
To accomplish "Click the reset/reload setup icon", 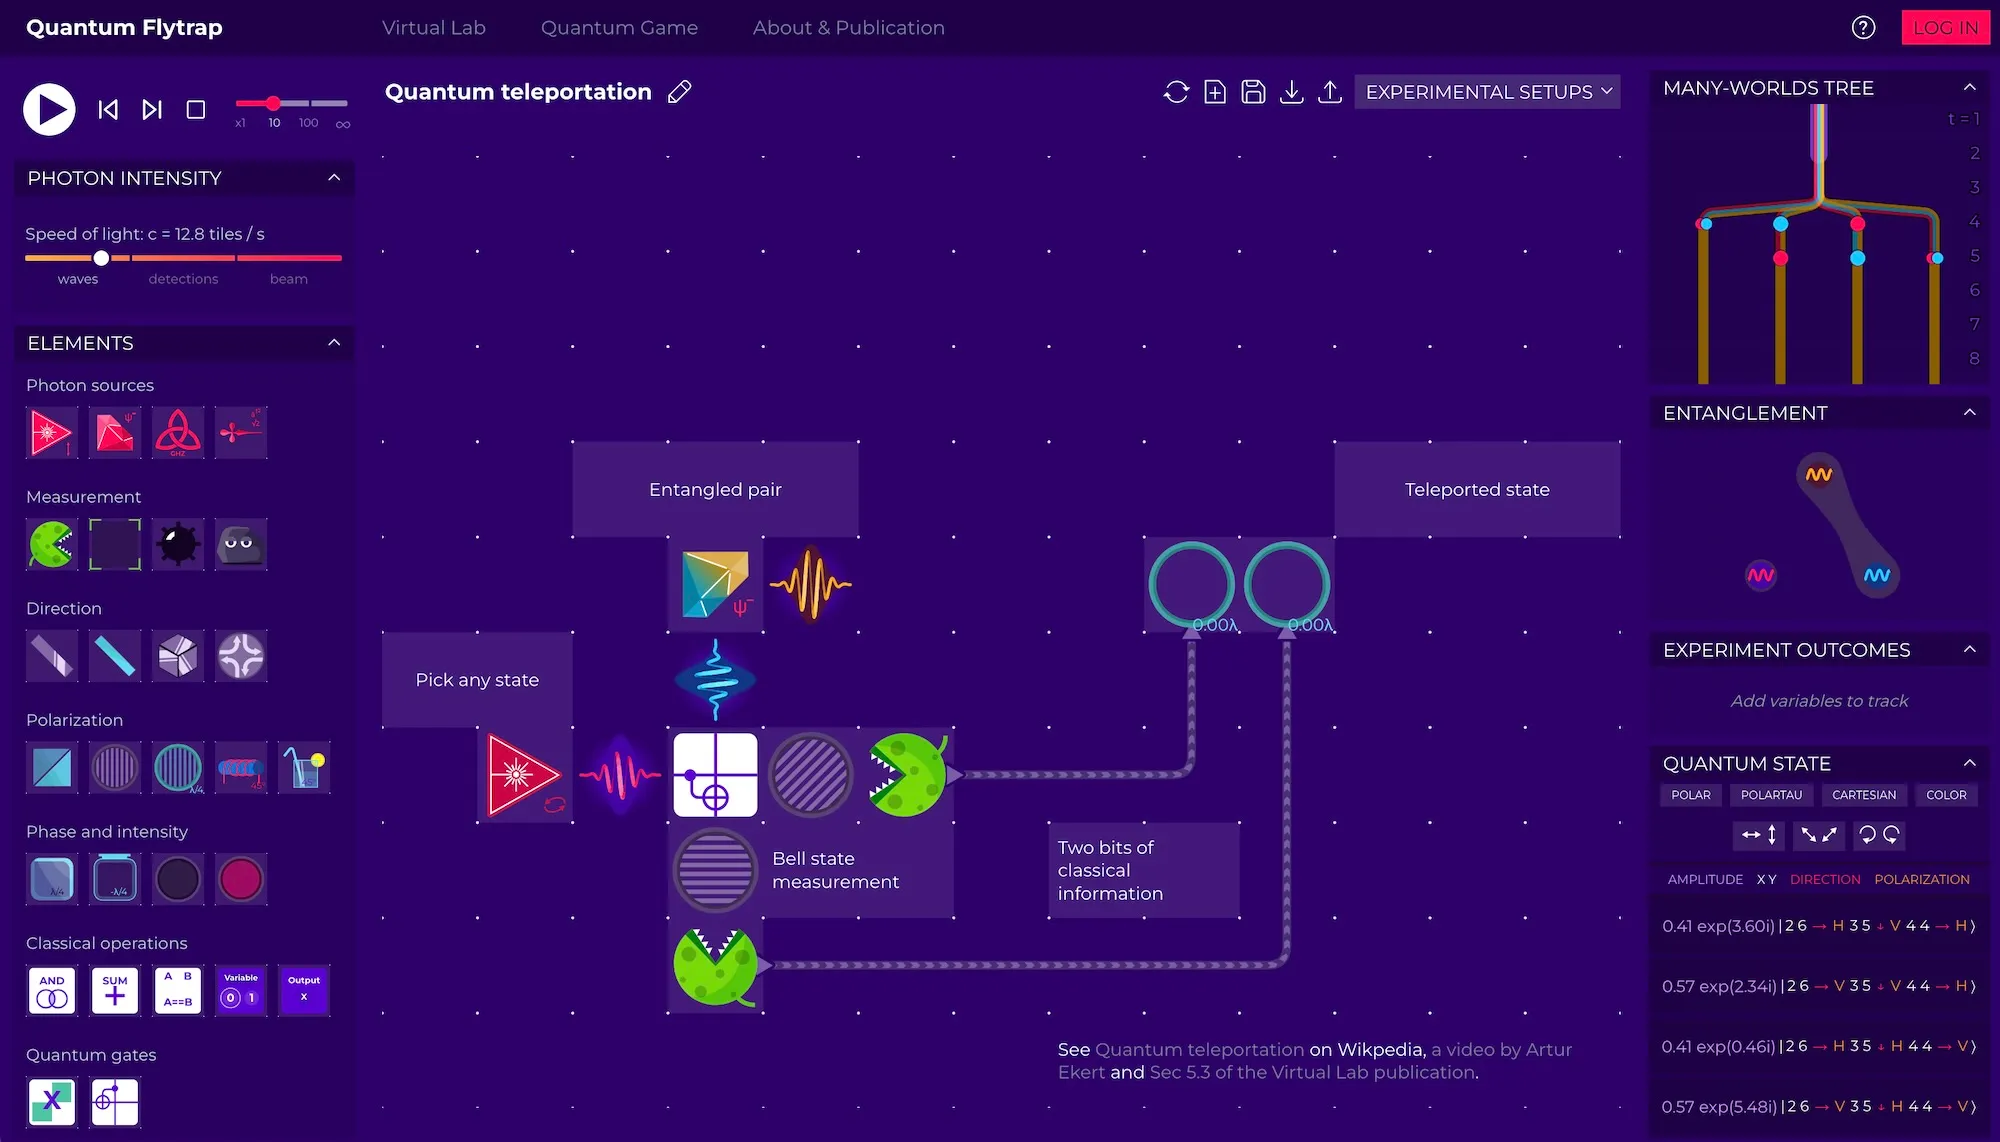I will coord(1176,92).
